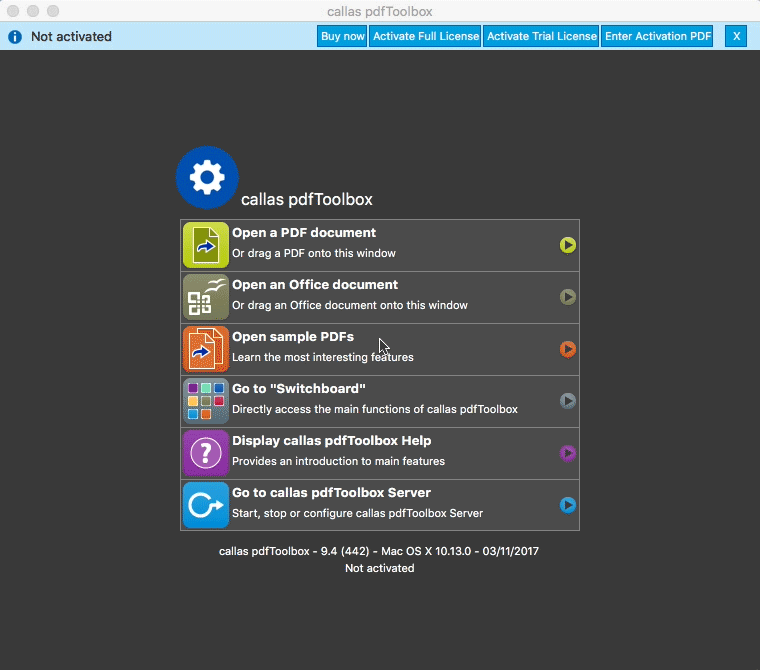
Task: Click 'Or drag a PDF onto this window' text
Action: (x=314, y=253)
